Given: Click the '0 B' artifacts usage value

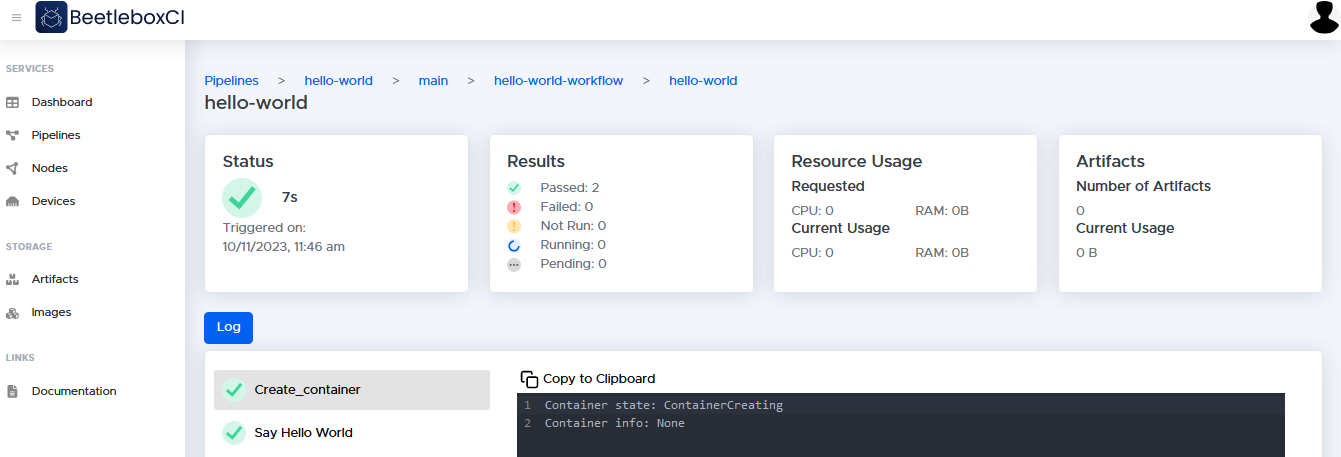Looking at the screenshot, I should [x=1087, y=253].
